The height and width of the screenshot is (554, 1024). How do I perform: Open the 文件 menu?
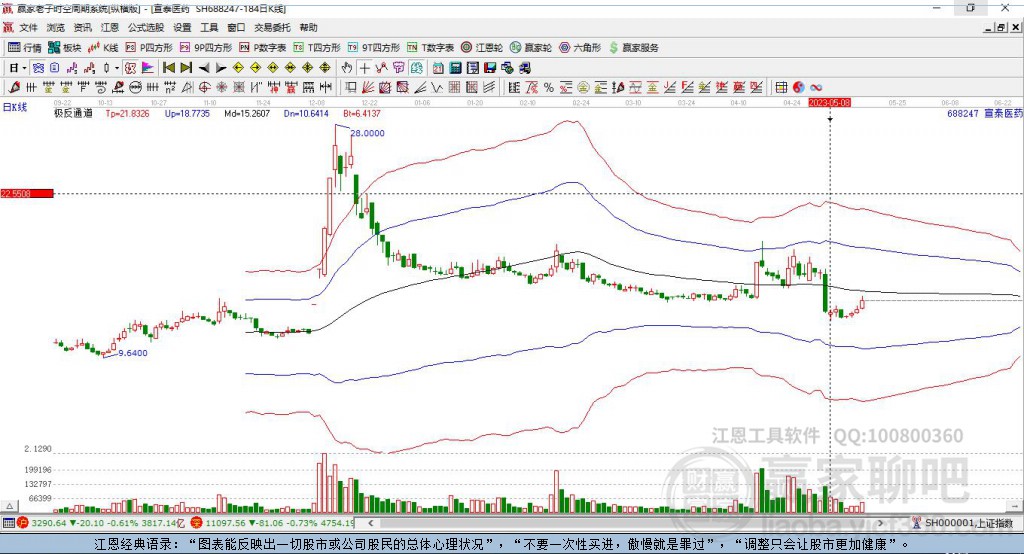(x=29, y=27)
